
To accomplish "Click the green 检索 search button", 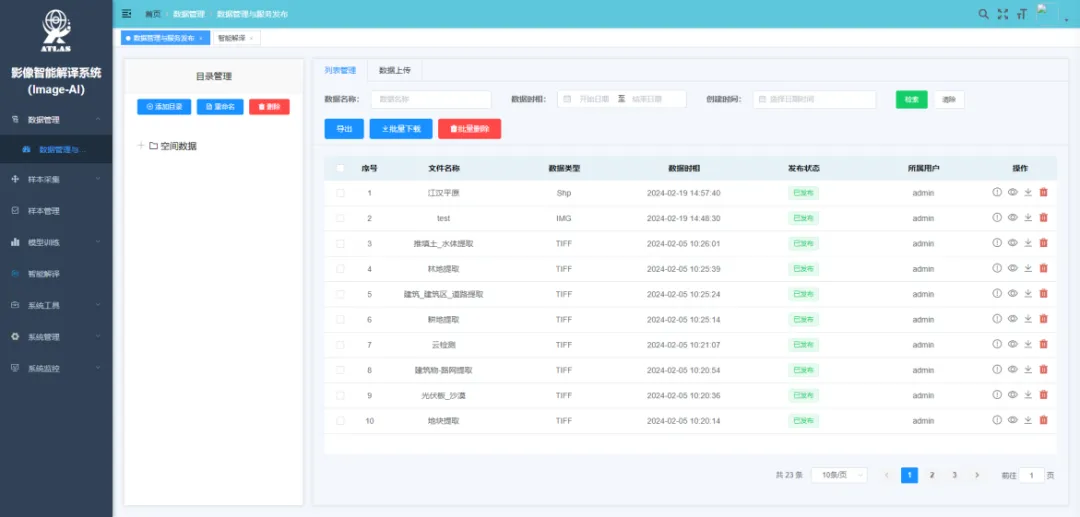I will [911, 100].
